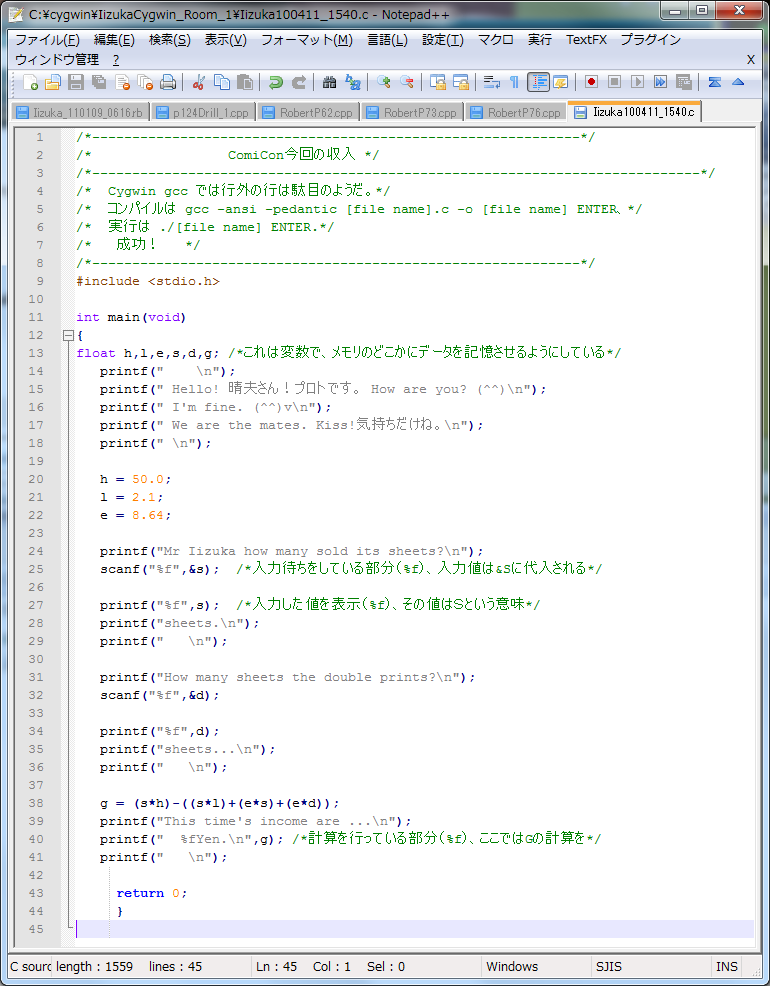
Task: Click the Save All toolbar icon
Action: [99, 82]
